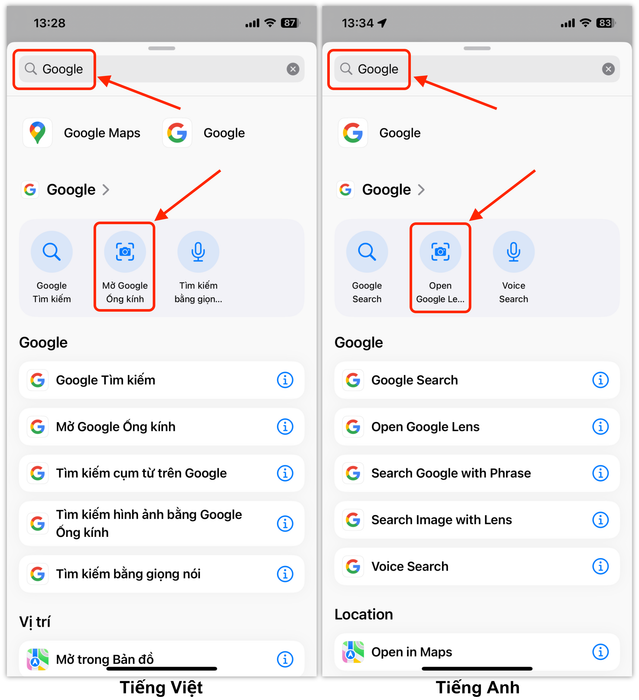Tap the Tìm kiếm bằng giọng microphone icon

click(198, 252)
